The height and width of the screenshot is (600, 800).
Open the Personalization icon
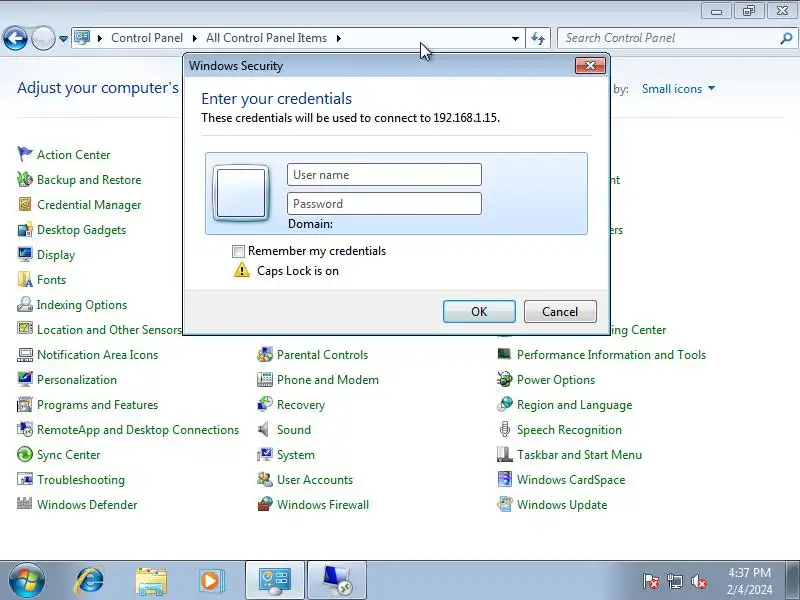point(24,379)
